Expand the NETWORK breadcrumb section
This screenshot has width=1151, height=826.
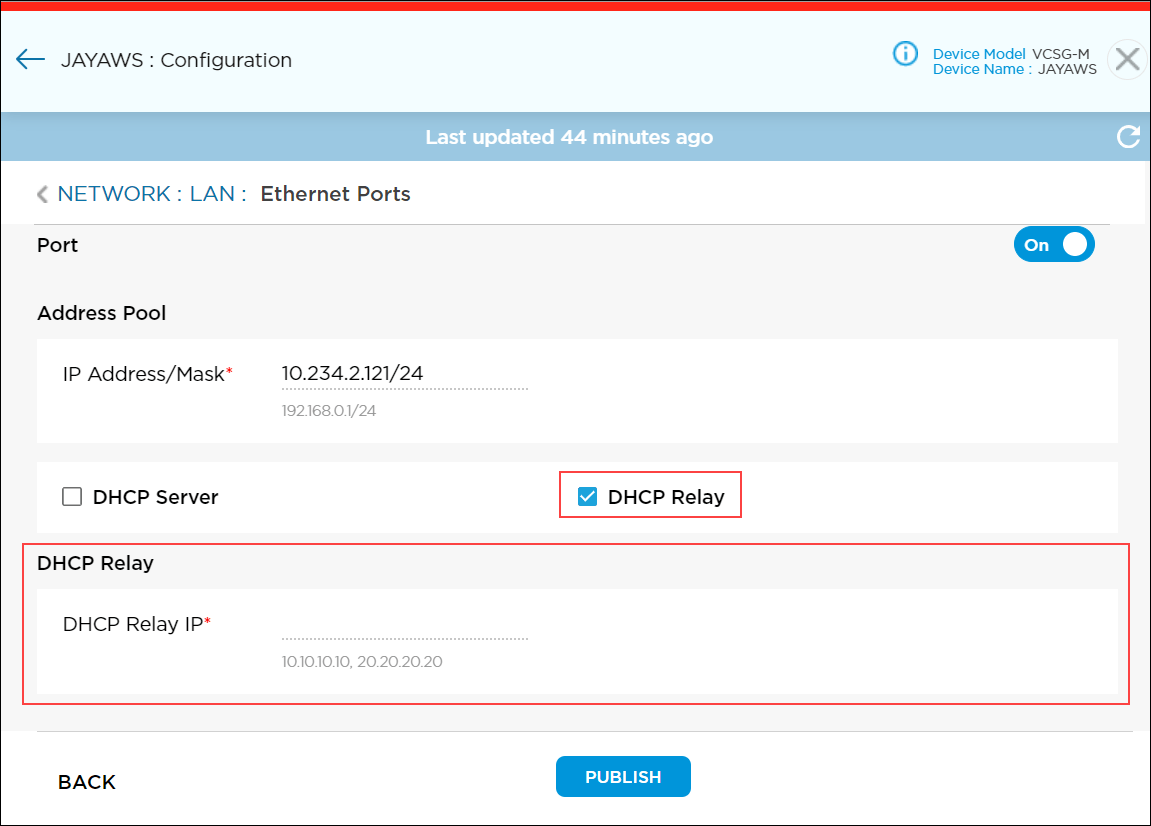point(113,194)
